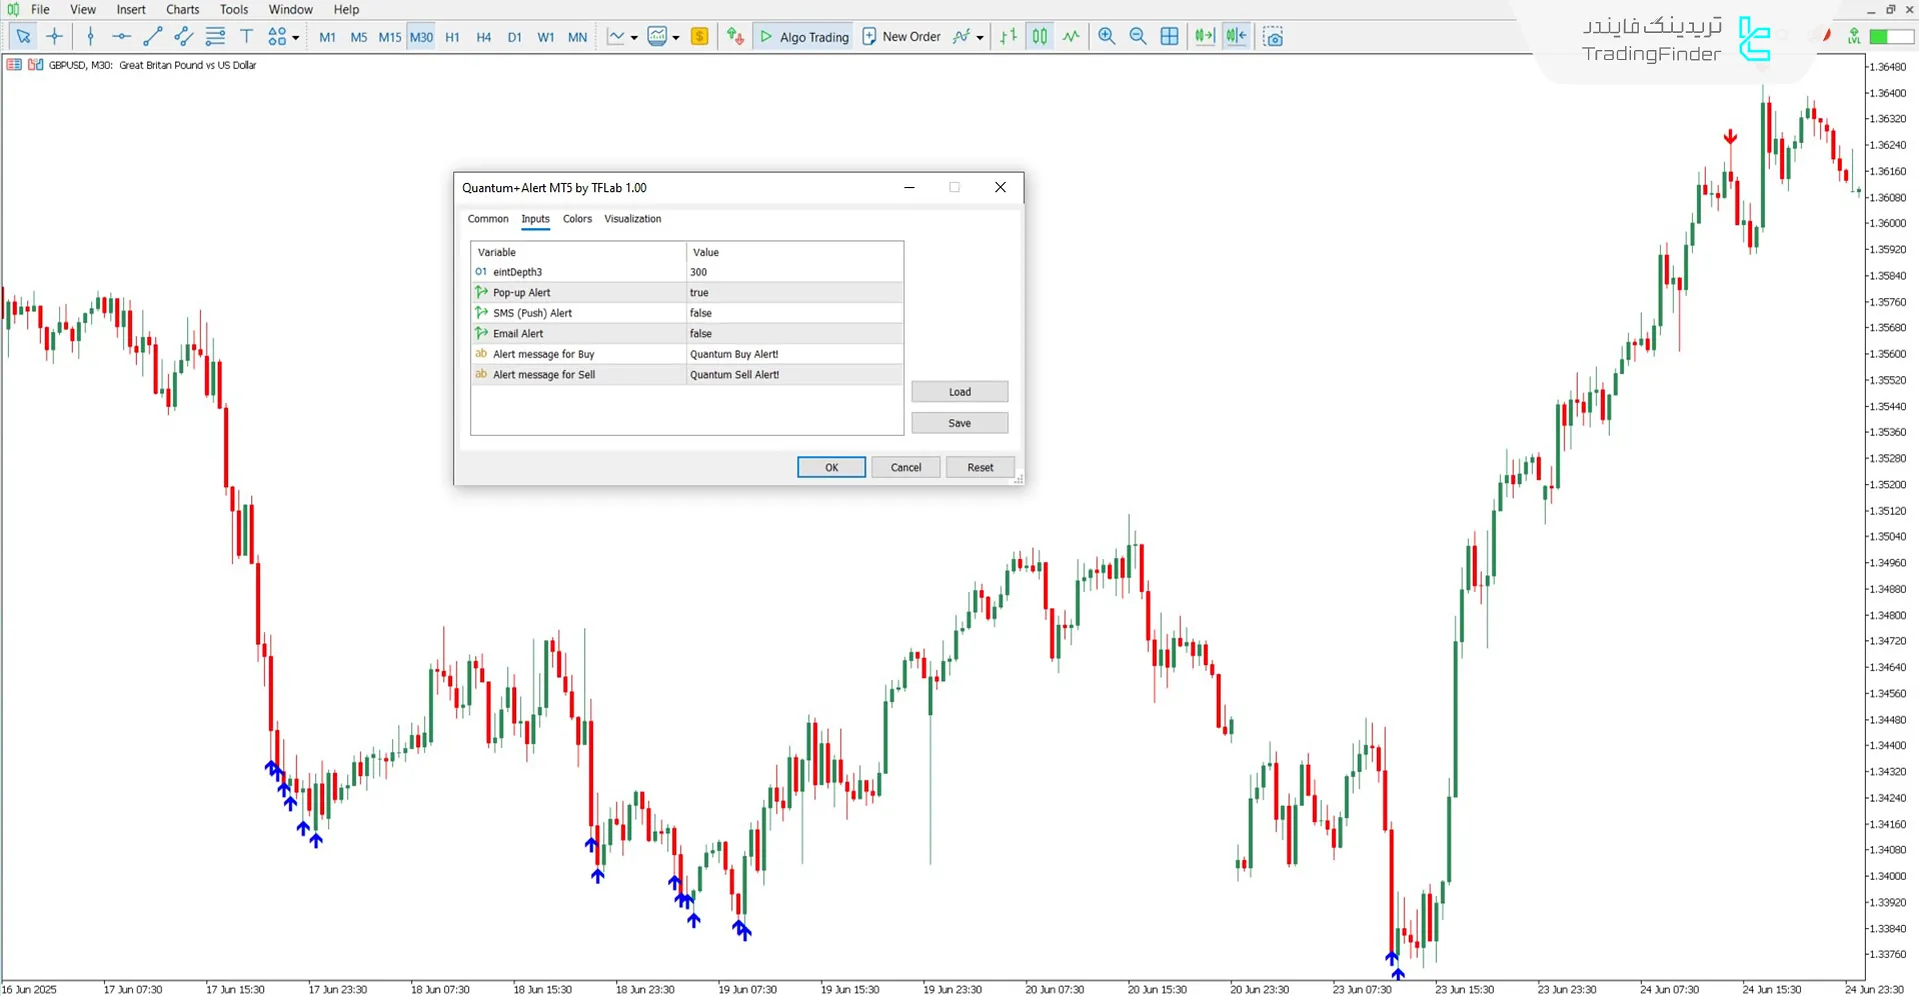
Task: Select the horizontal line tool
Action: coord(121,37)
